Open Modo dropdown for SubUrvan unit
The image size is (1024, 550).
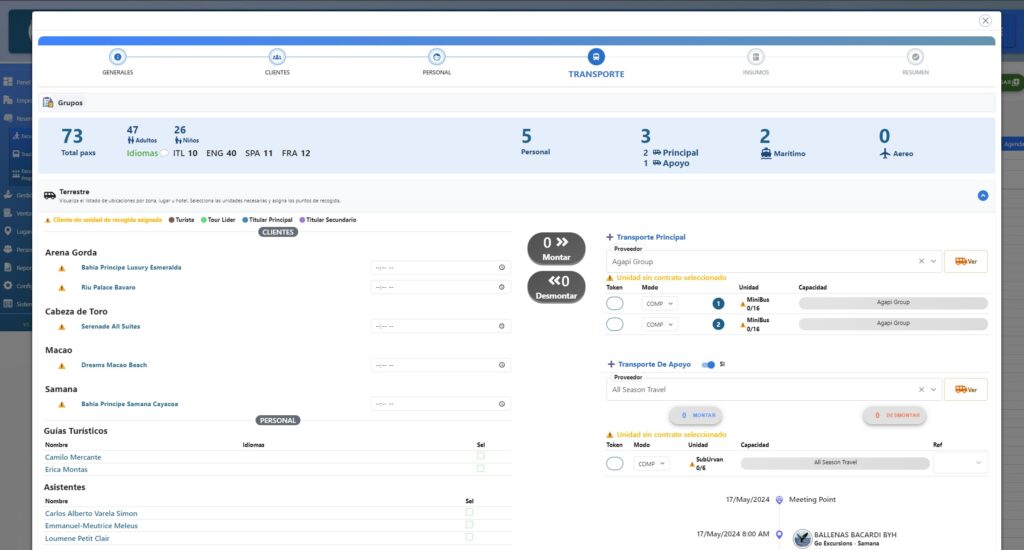(x=651, y=463)
